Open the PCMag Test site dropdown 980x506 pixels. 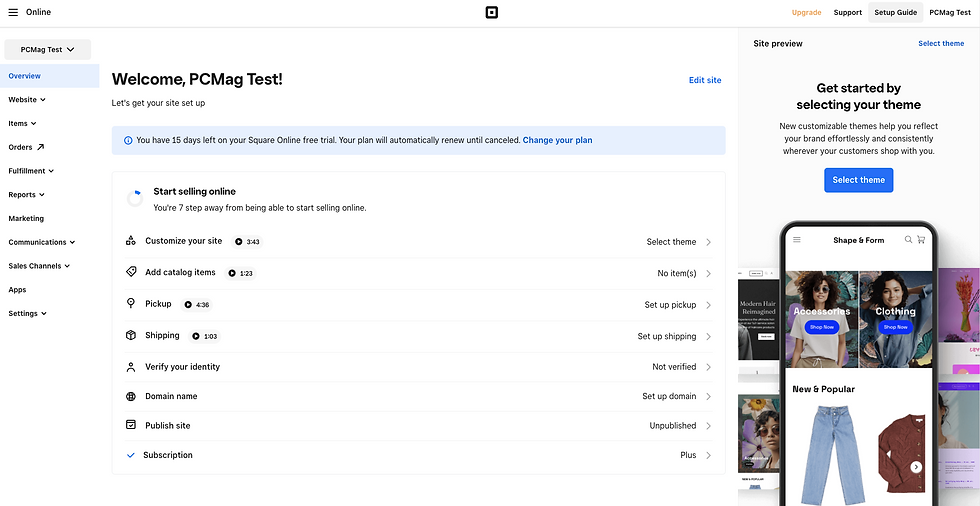pyautogui.click(x=48, y=49)
